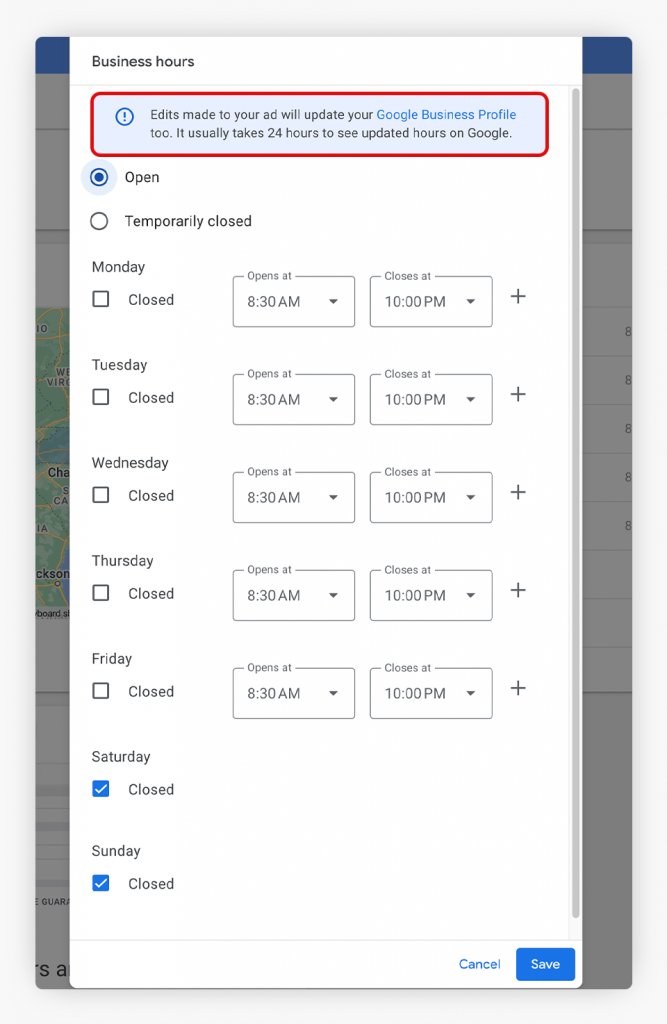Open the Google Business Profile link

coord(446,114)
